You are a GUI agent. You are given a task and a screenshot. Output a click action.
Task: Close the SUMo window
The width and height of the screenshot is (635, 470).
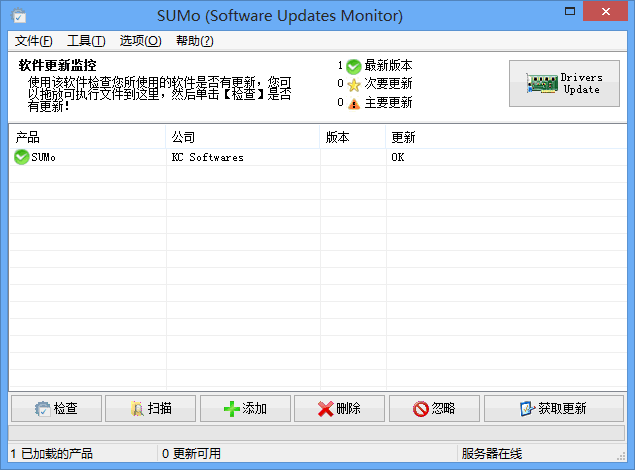point(605,11)
